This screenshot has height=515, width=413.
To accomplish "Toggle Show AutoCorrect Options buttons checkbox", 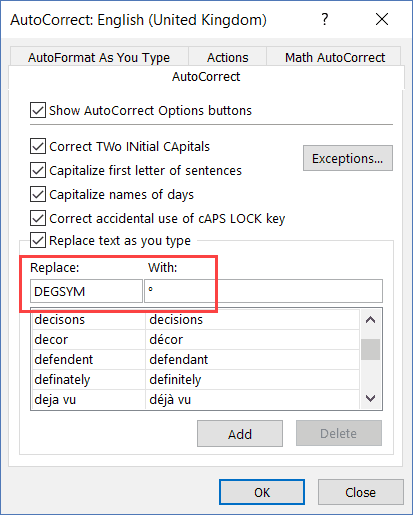I will coord(38,110).
